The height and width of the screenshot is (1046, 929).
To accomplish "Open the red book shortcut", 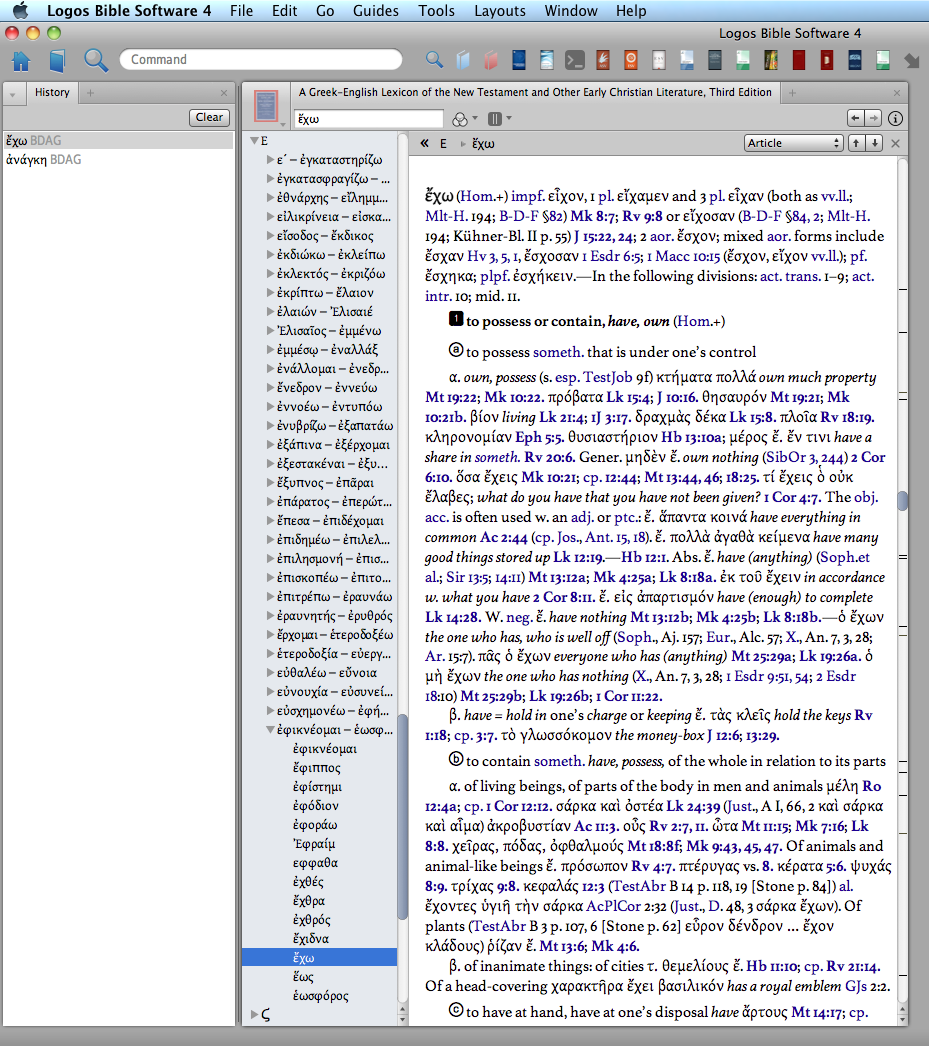I will (491, 60).
